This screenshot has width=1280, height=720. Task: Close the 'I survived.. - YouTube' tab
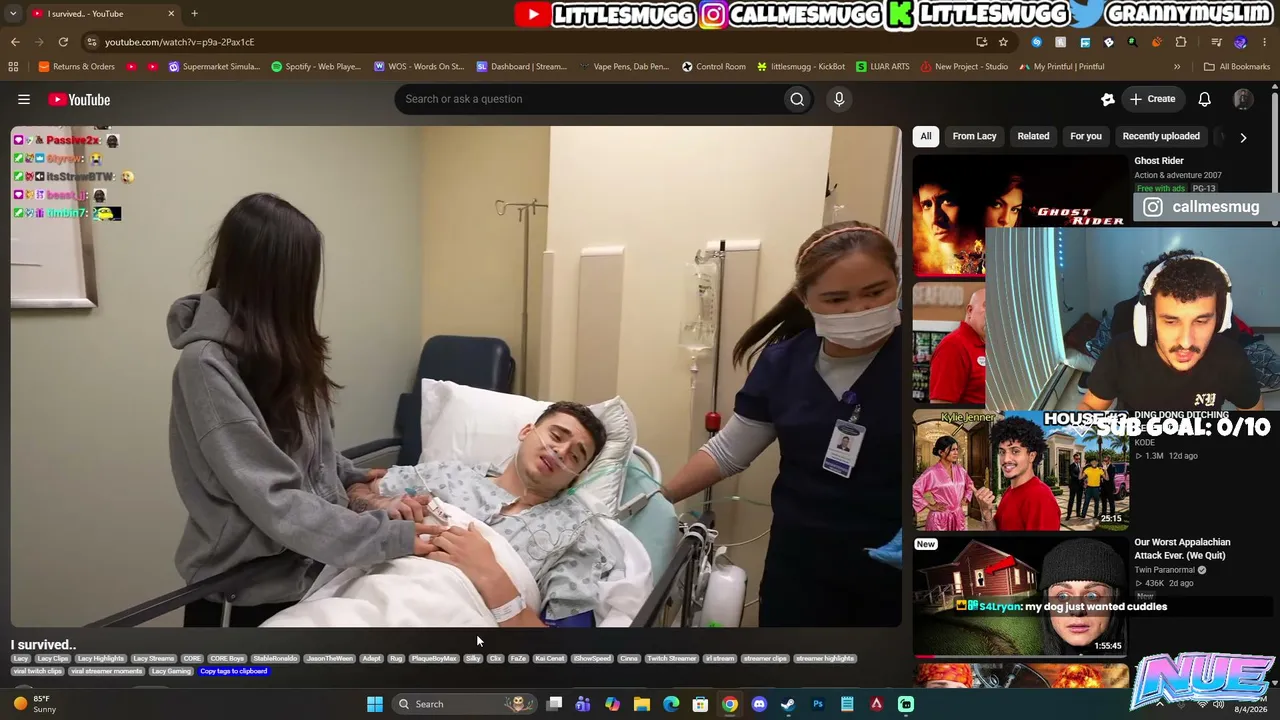point(171,14)
